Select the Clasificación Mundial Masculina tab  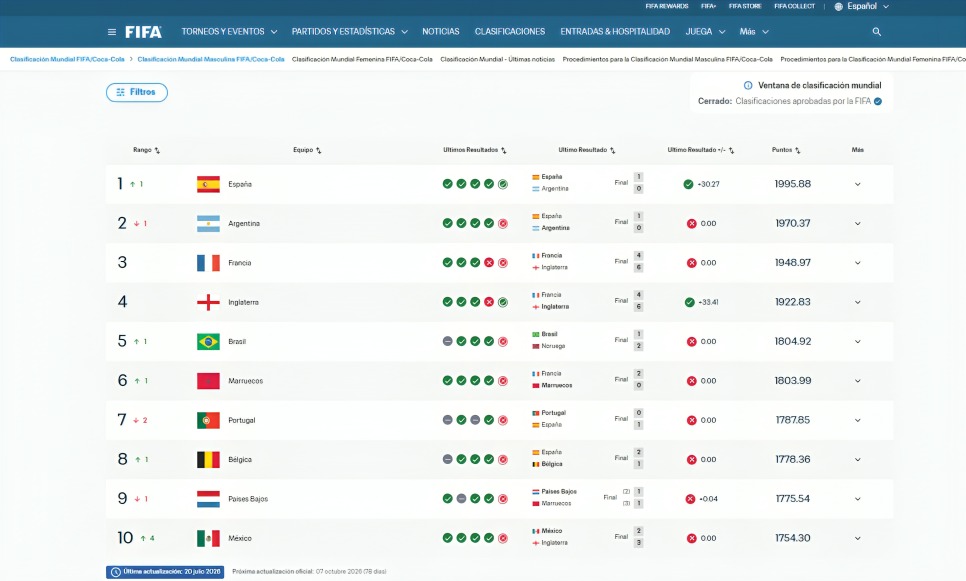click(x=211, y=59)
